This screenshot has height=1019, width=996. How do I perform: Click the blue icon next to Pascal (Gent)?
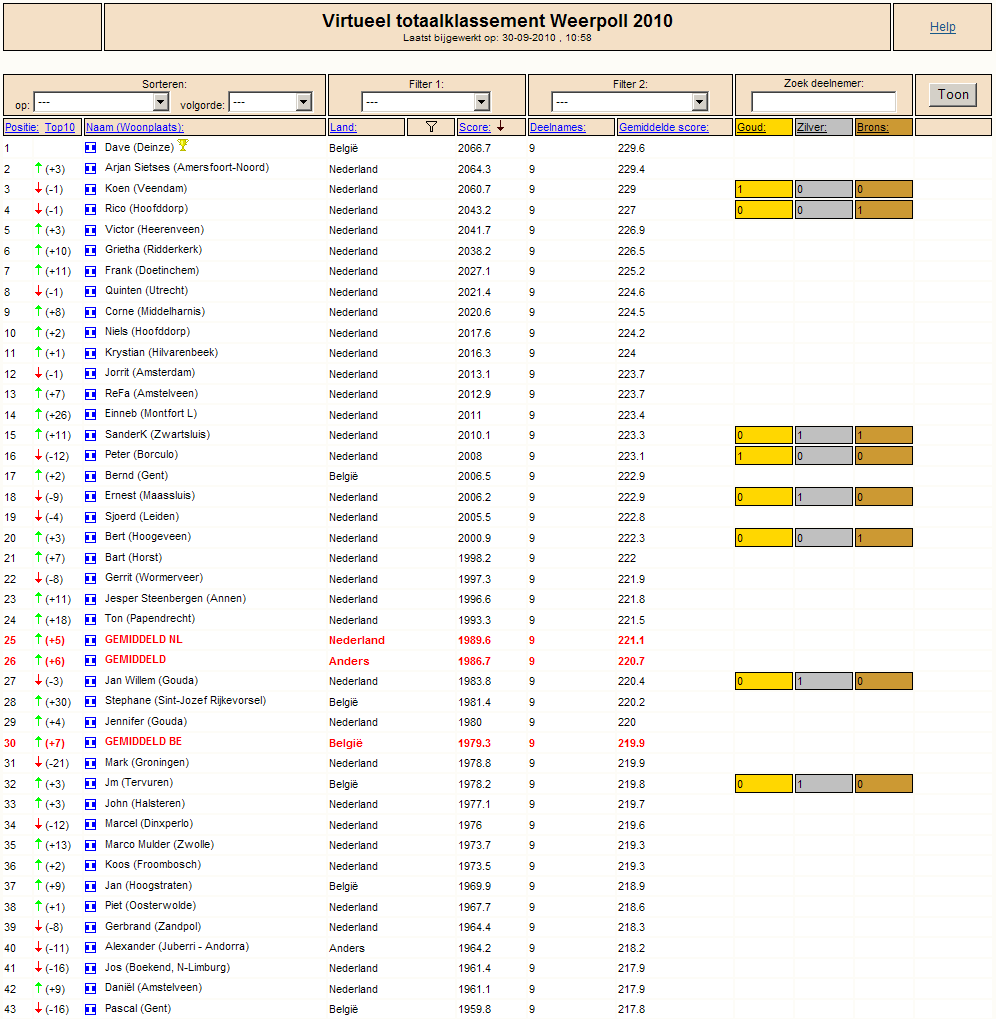90,1009
